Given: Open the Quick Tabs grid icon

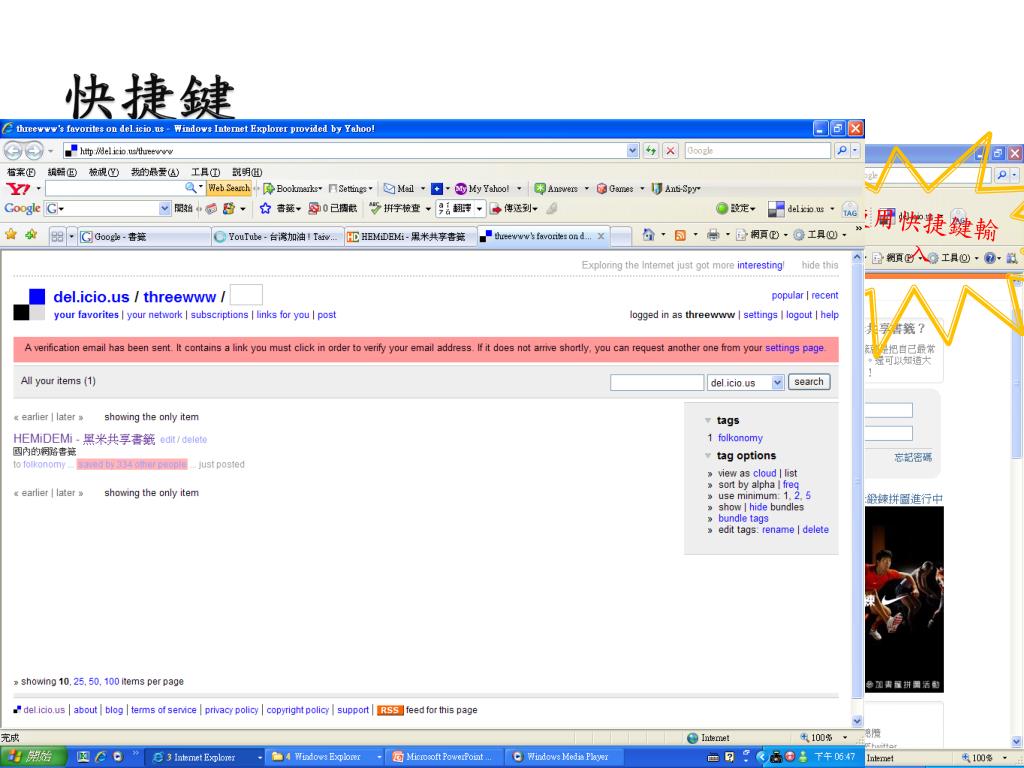Looking at the screenshot, I should [x=57, y=236].
